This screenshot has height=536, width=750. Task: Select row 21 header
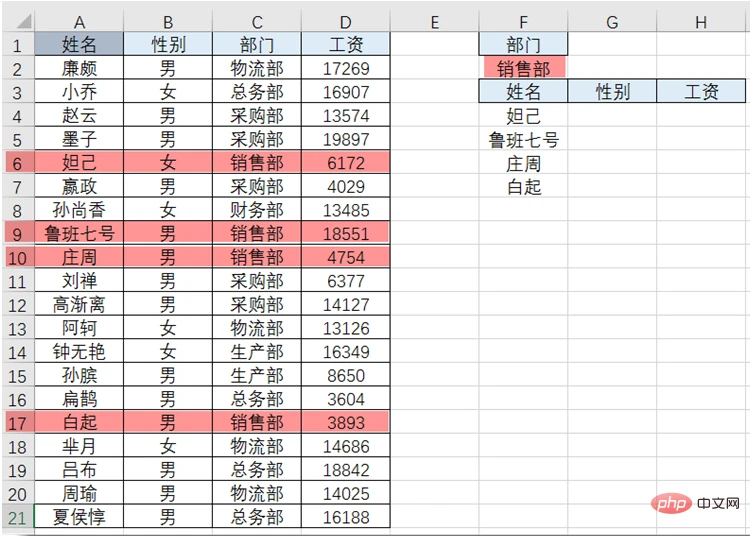[18, 517]
